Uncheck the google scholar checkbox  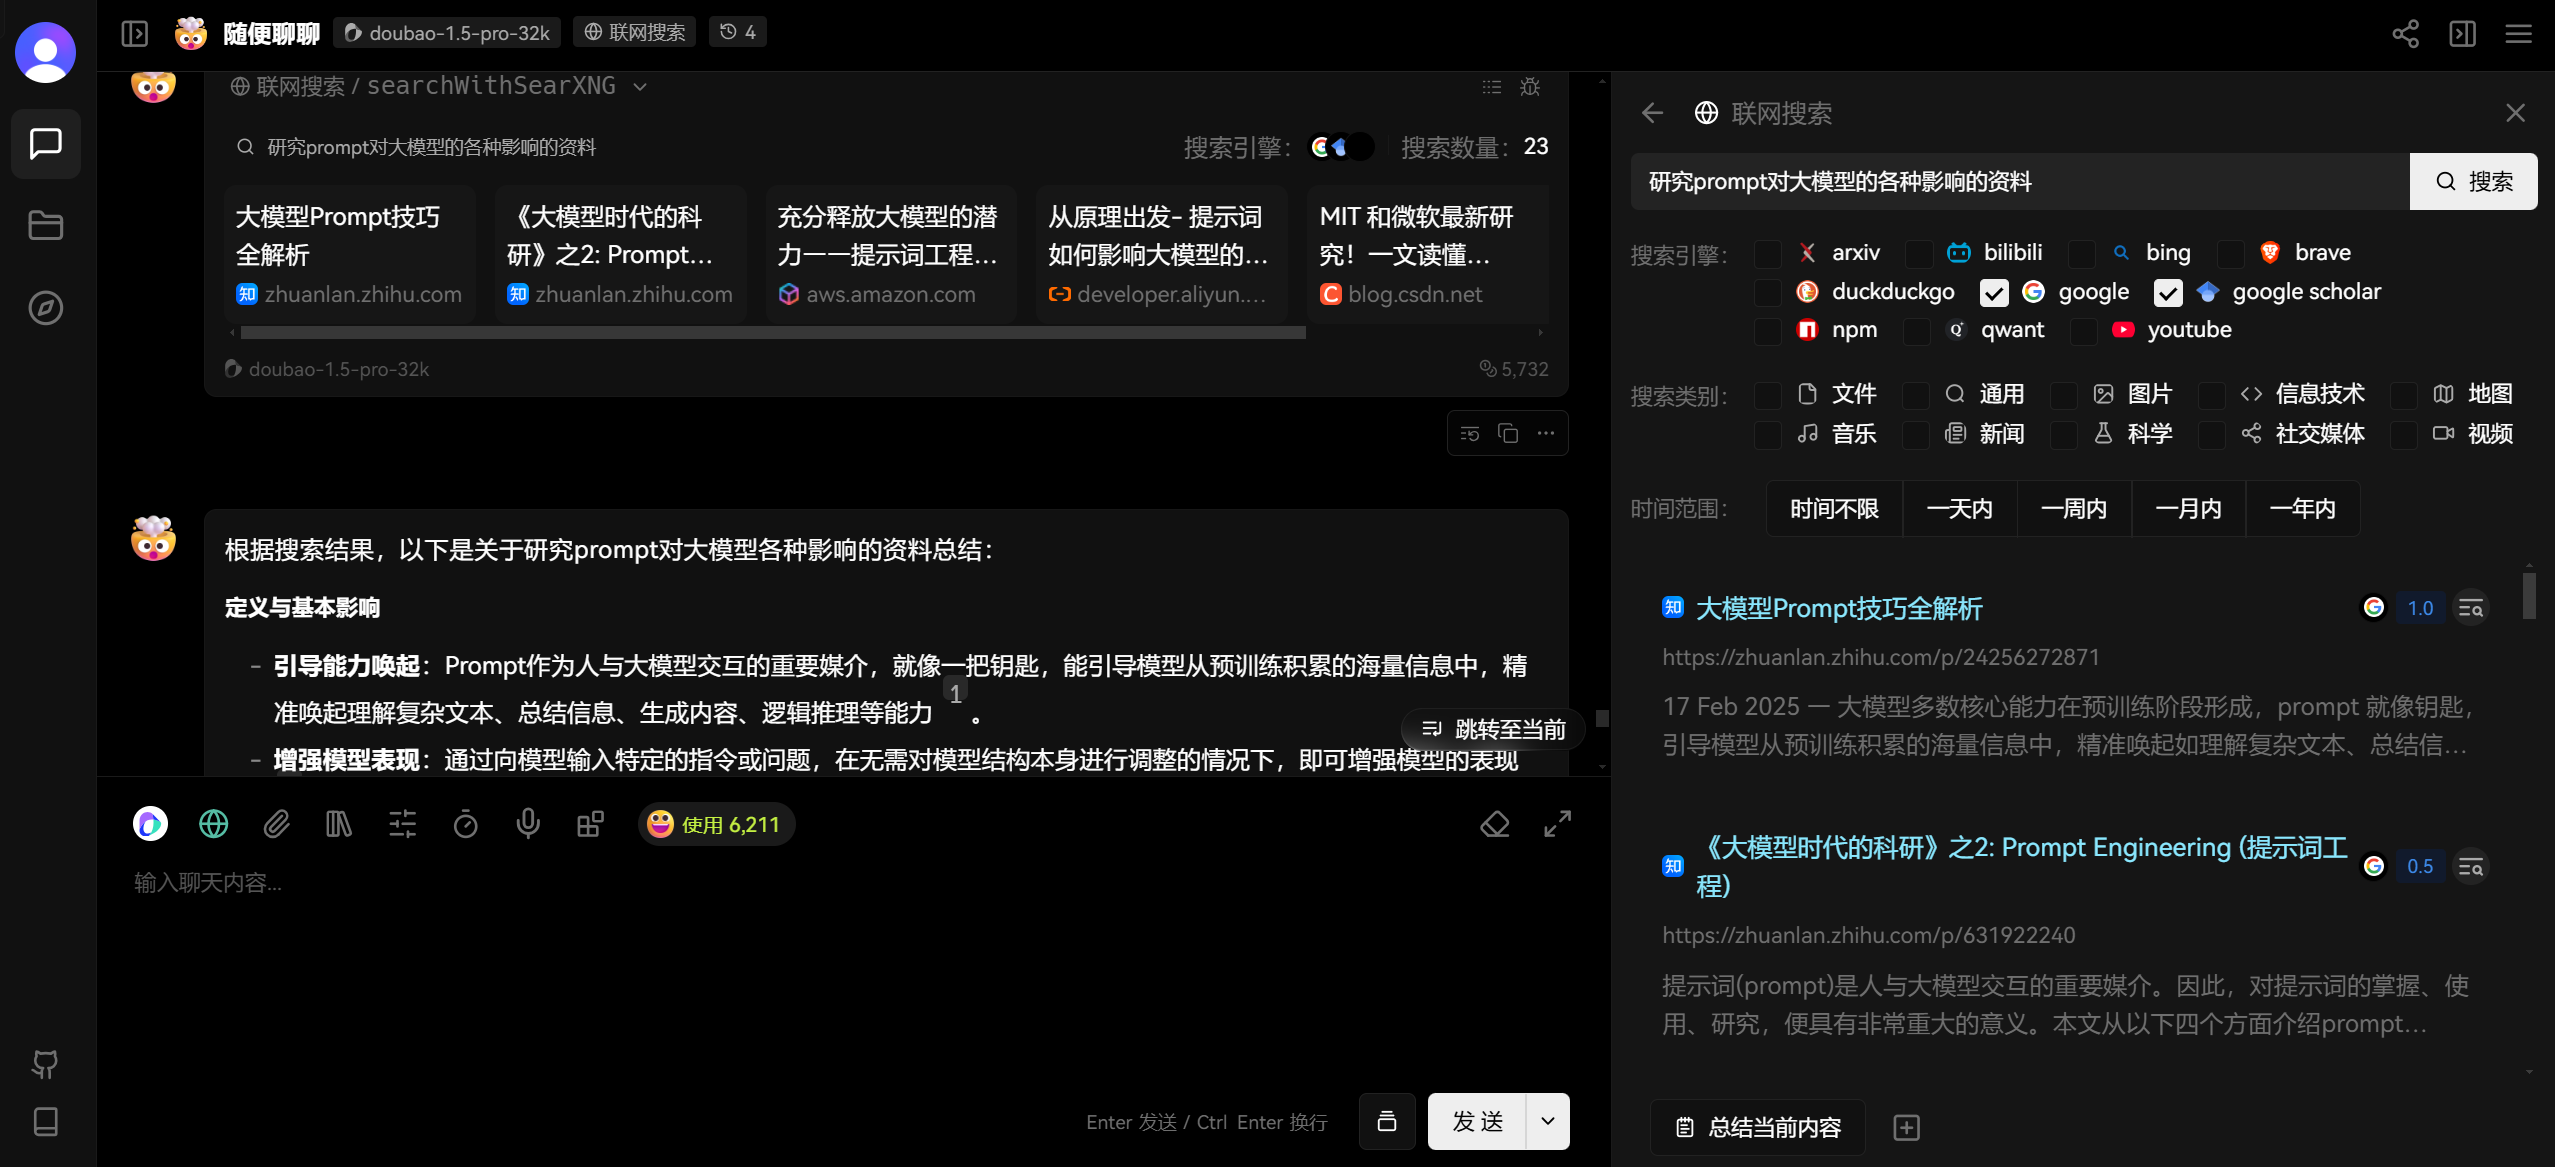pyautogui.click(x=2168, y=293)
